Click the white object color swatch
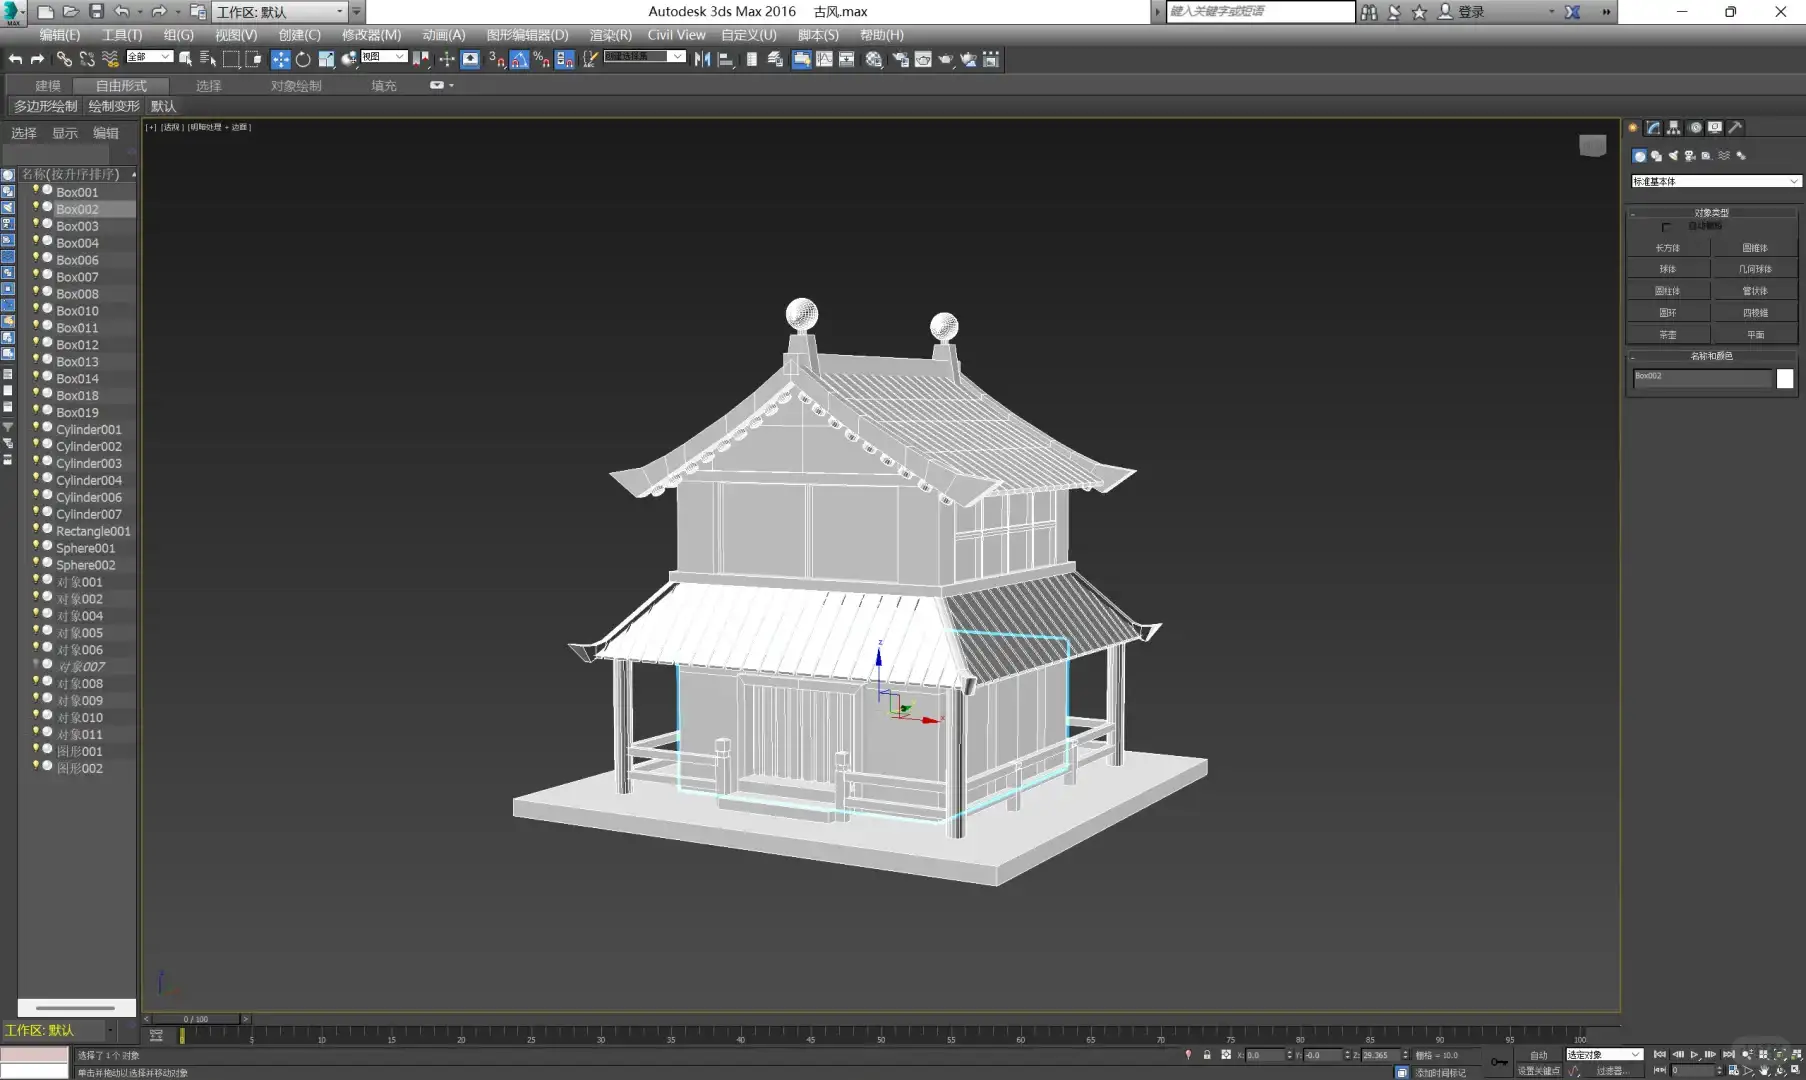This screenshot has width=1806, height=1080. click(1785, 379)
